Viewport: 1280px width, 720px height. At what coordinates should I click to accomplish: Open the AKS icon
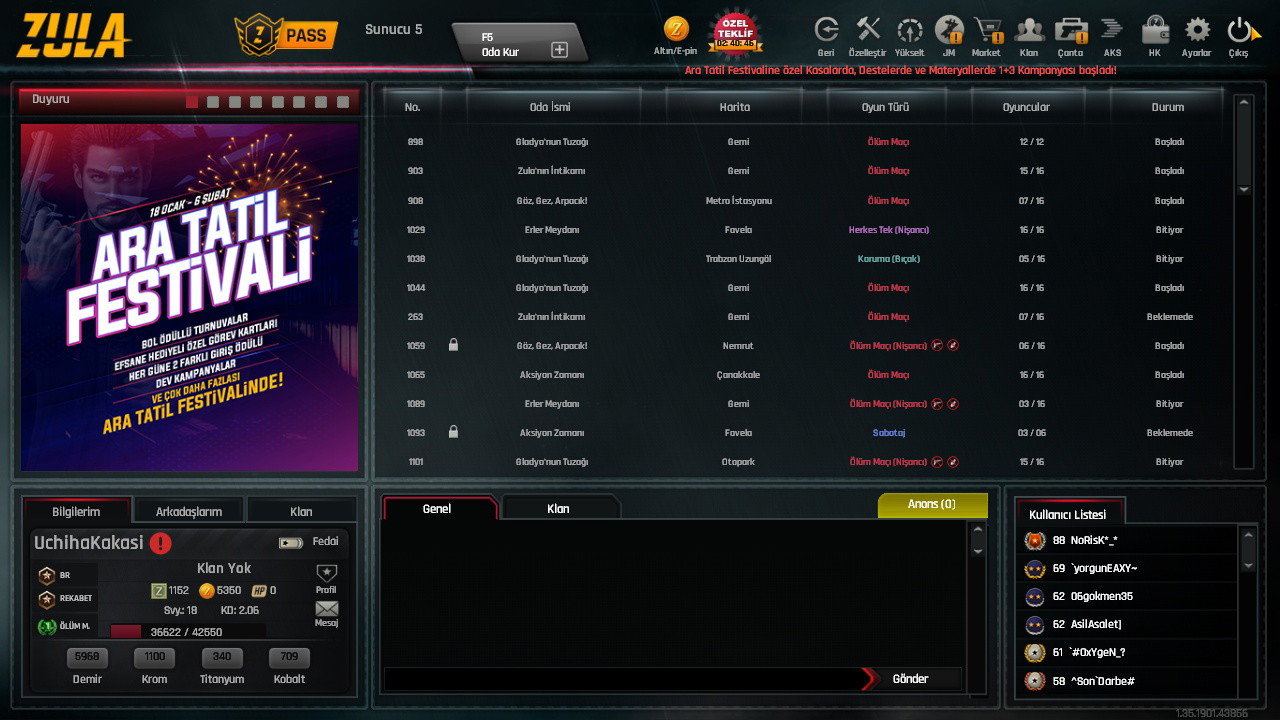coord(1112,29)
